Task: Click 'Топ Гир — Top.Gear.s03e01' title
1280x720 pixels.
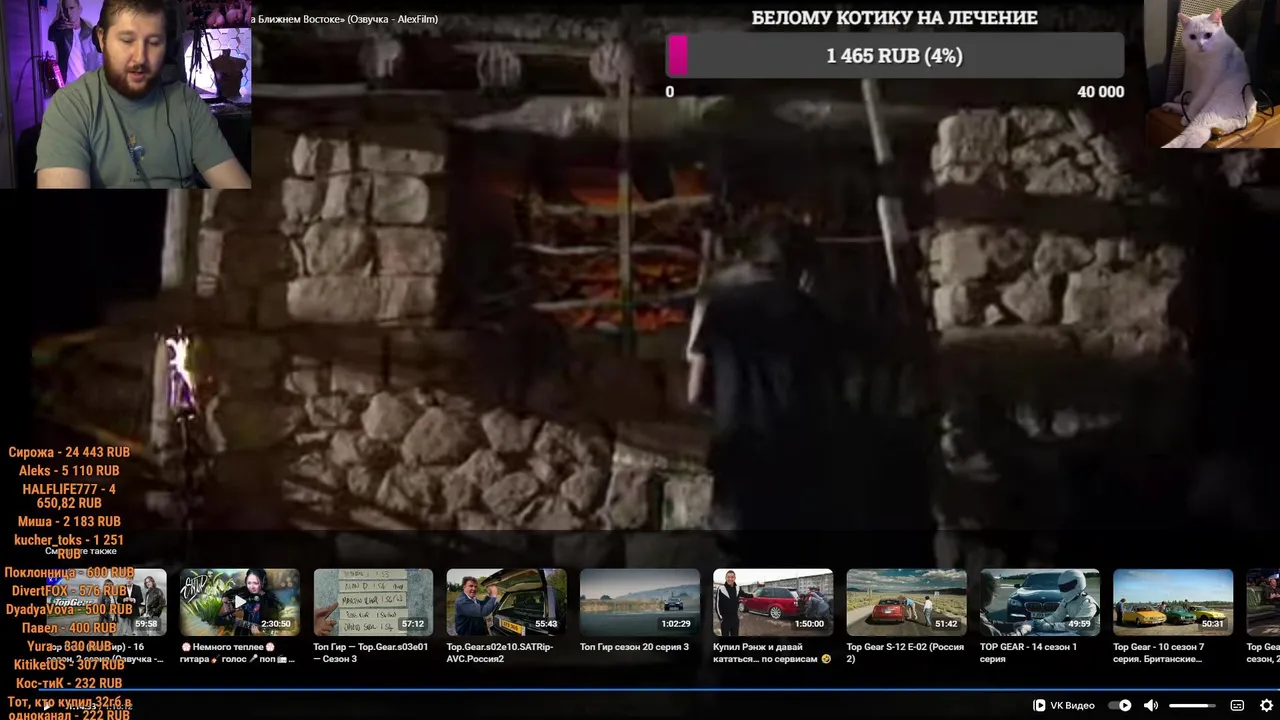Action: [x=371, y=653]
